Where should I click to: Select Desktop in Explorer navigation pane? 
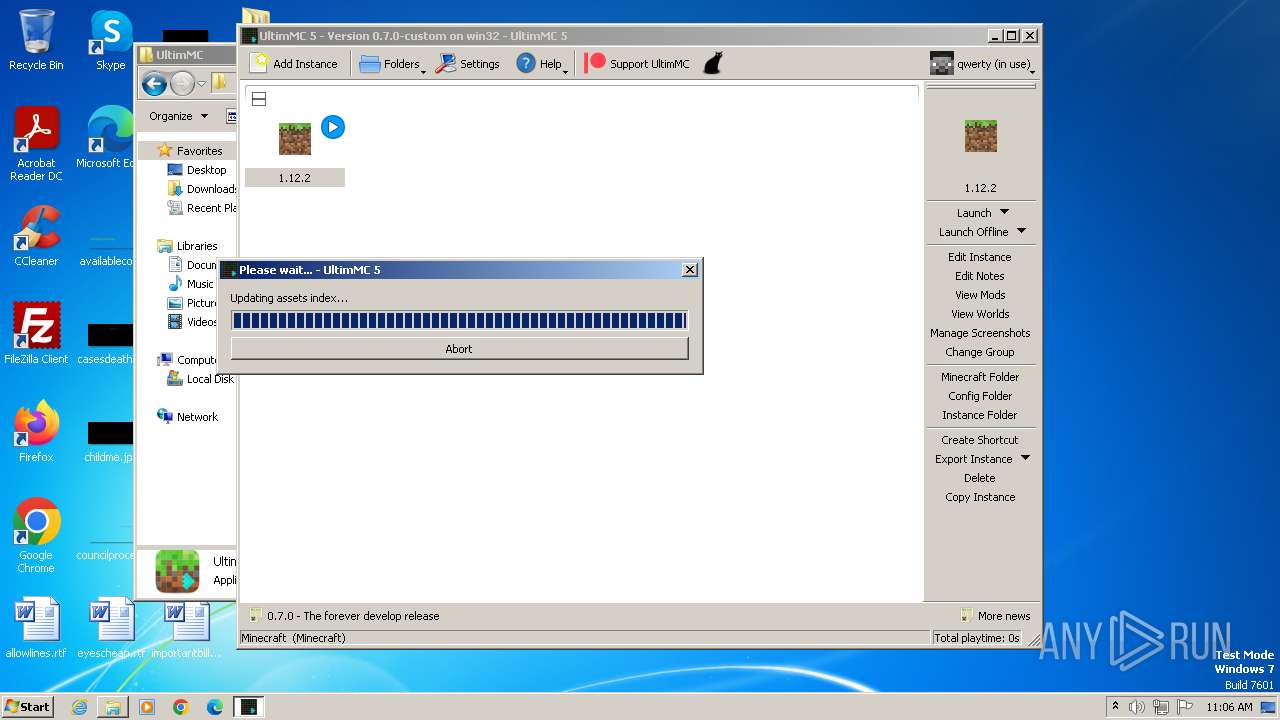[206, 170]
